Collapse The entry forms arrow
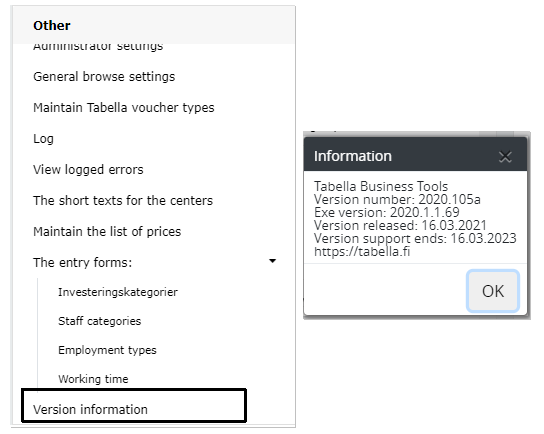The width and height of the screenshot is (544, 434). point(273,261)
